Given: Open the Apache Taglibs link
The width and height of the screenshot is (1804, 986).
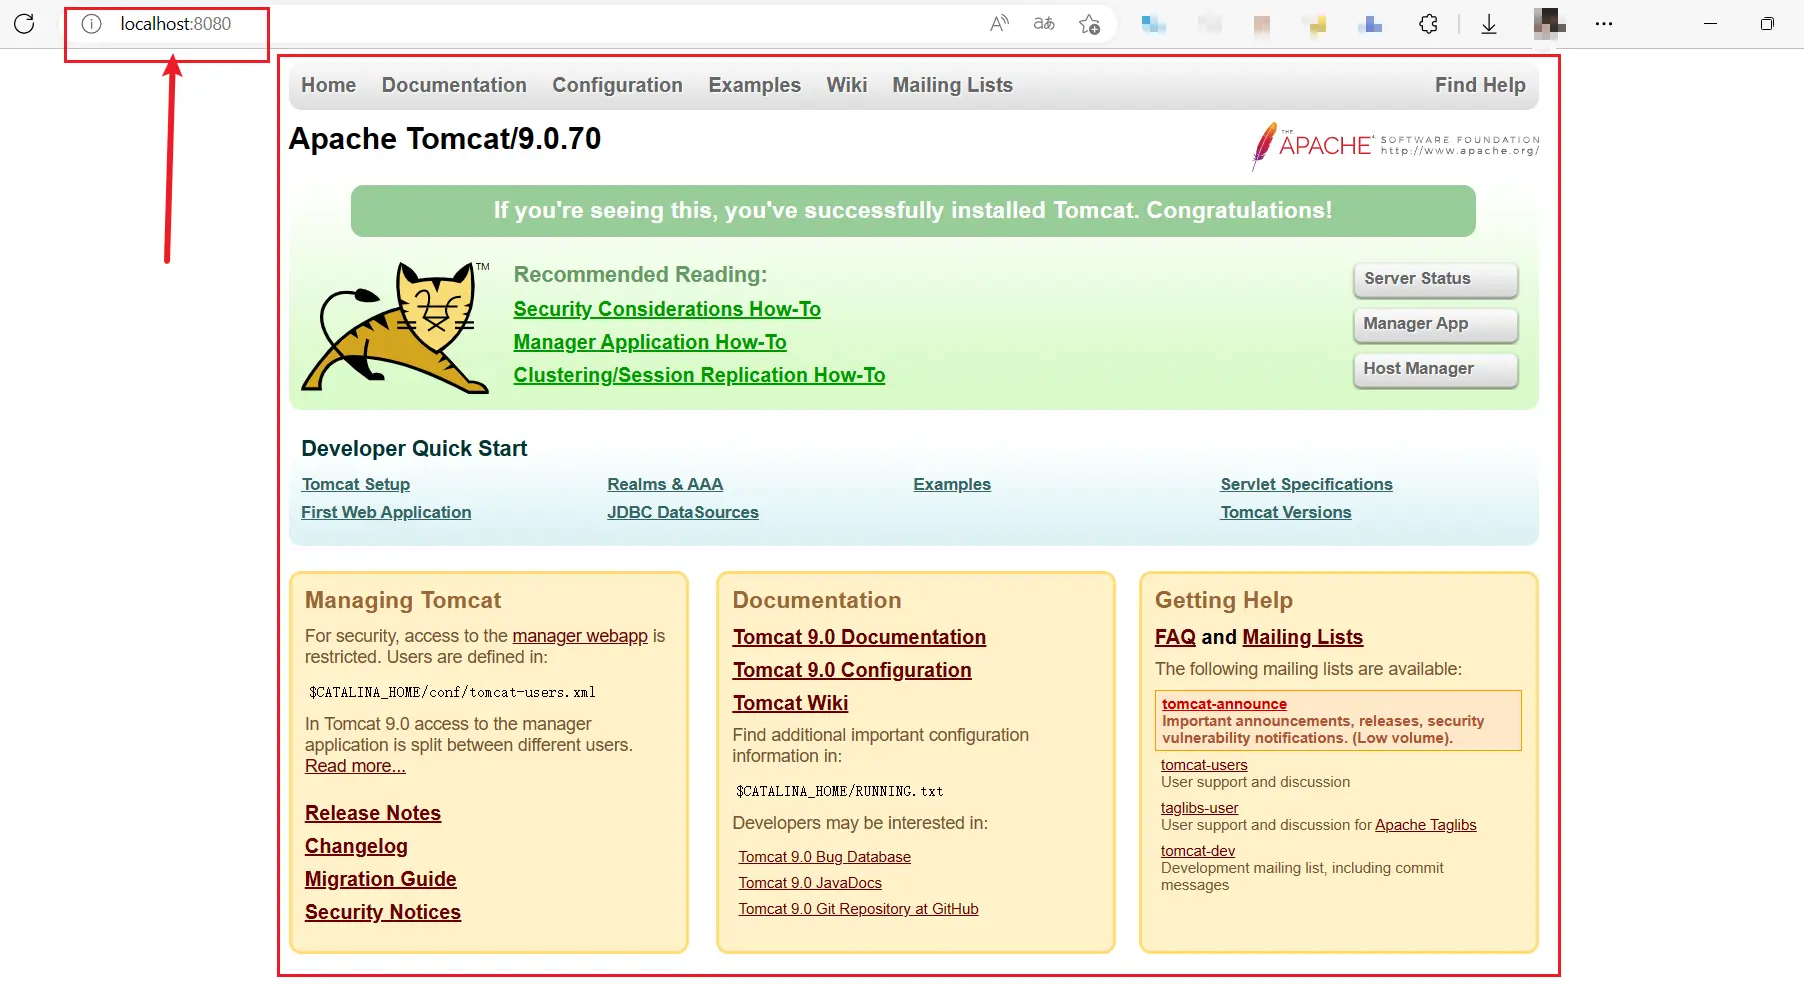Looking at the screenshot, I should pyautogui.click(x=1425, y=825).
